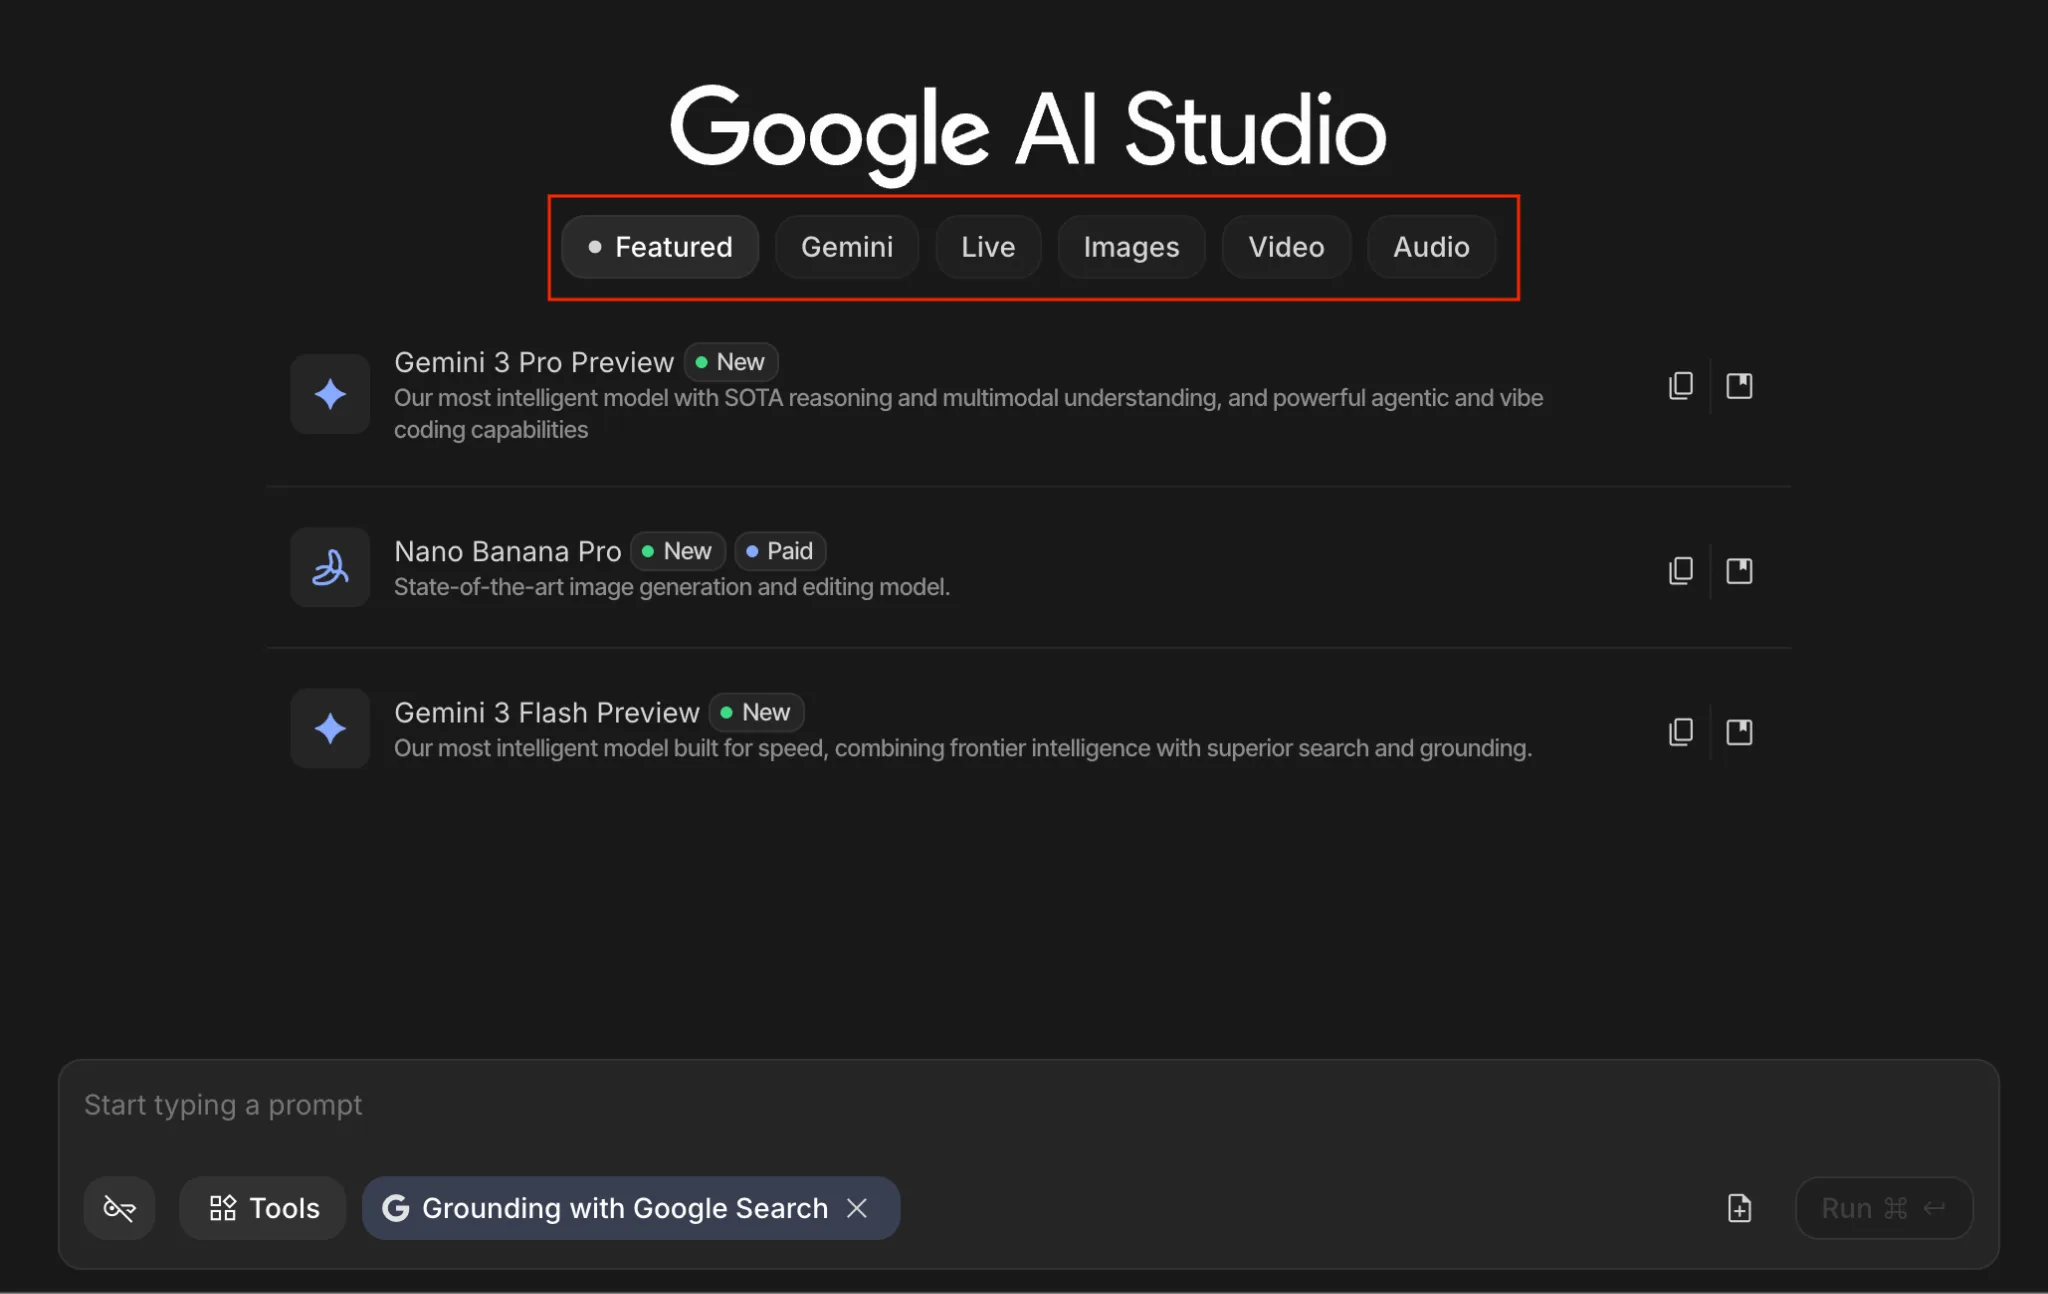Copy the Gemini 3 Pro Preview model ID
Image resolution: width=2048 pixels, height=1294 pixels.
pos(1681,386)
